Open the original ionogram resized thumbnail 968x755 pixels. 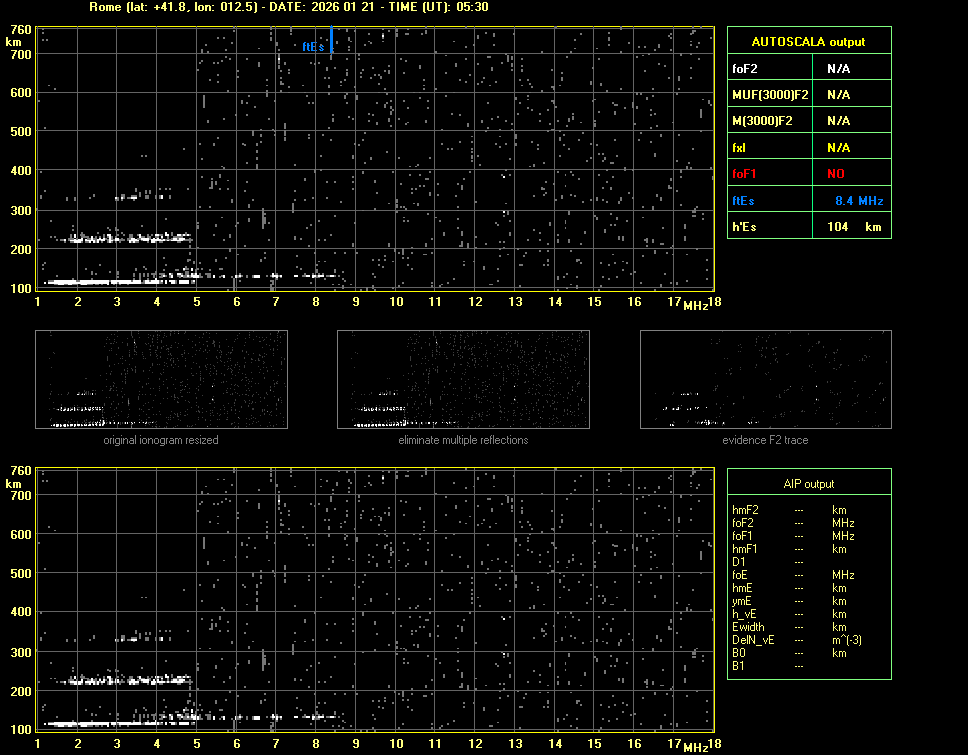[x=161, y=379]
